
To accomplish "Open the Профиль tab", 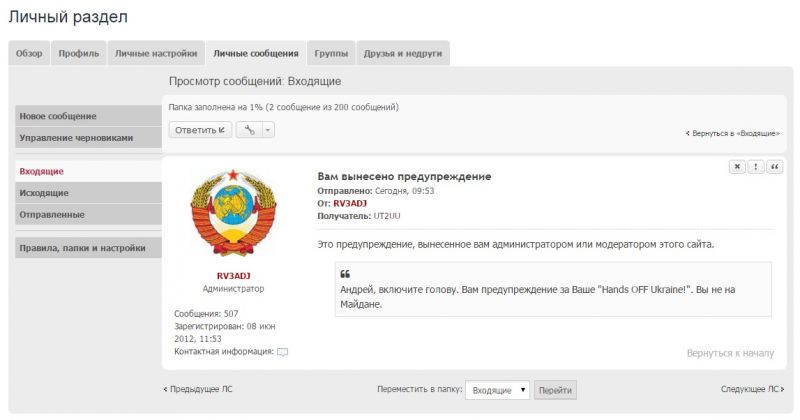I will (x=78, y=54).
